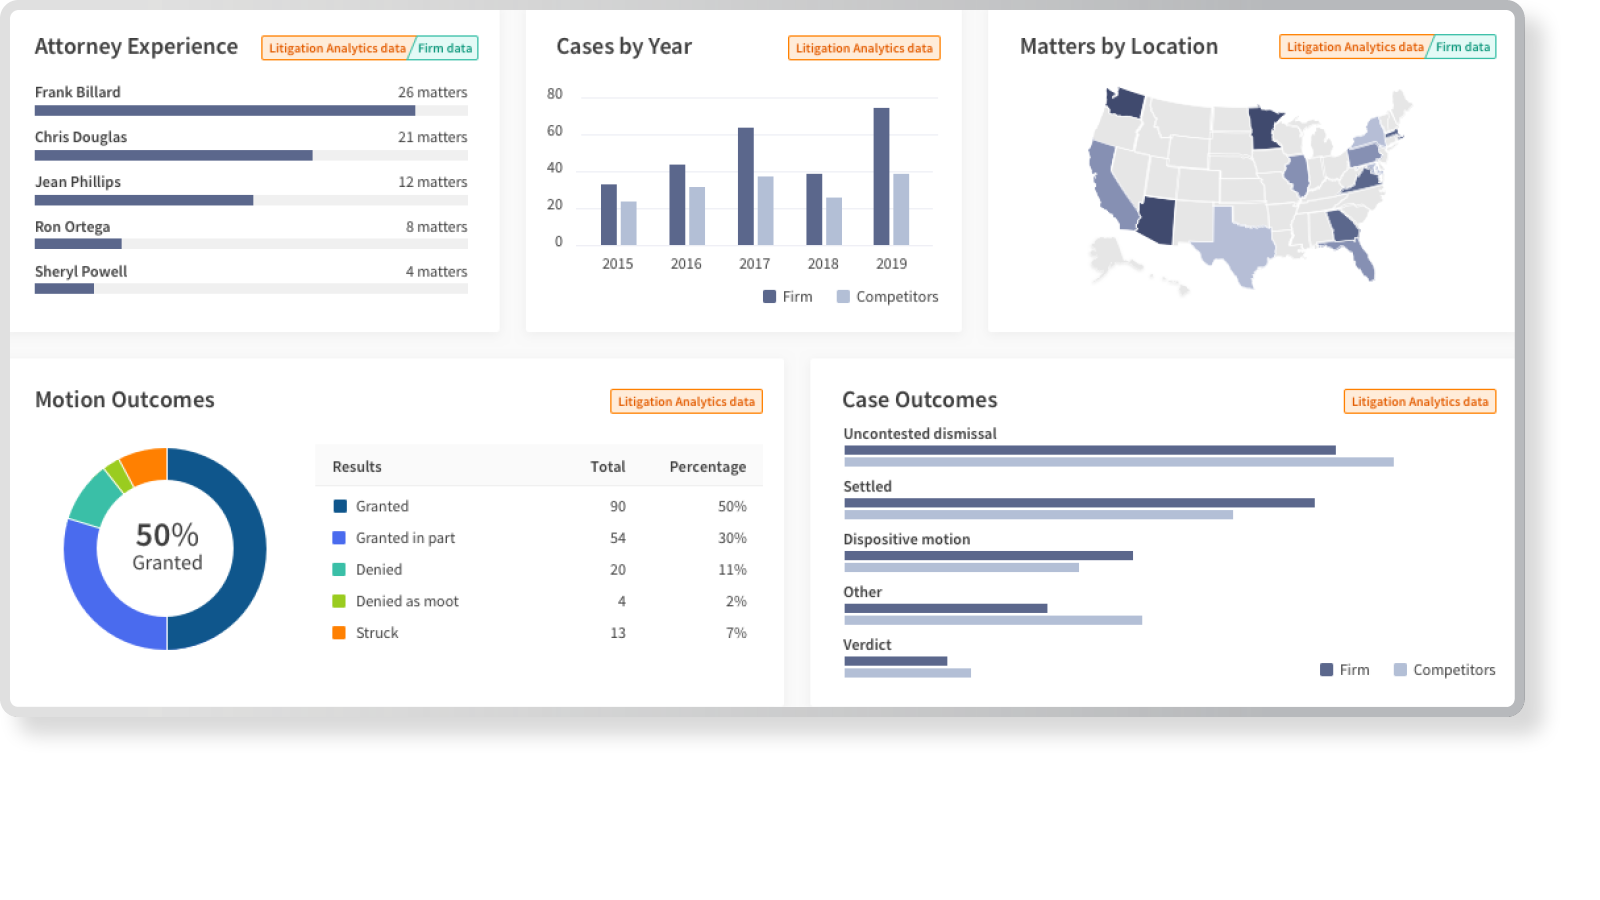Select the Struck orange legend swatch
The image size is (1600, 900).
[x=340, y=633]
